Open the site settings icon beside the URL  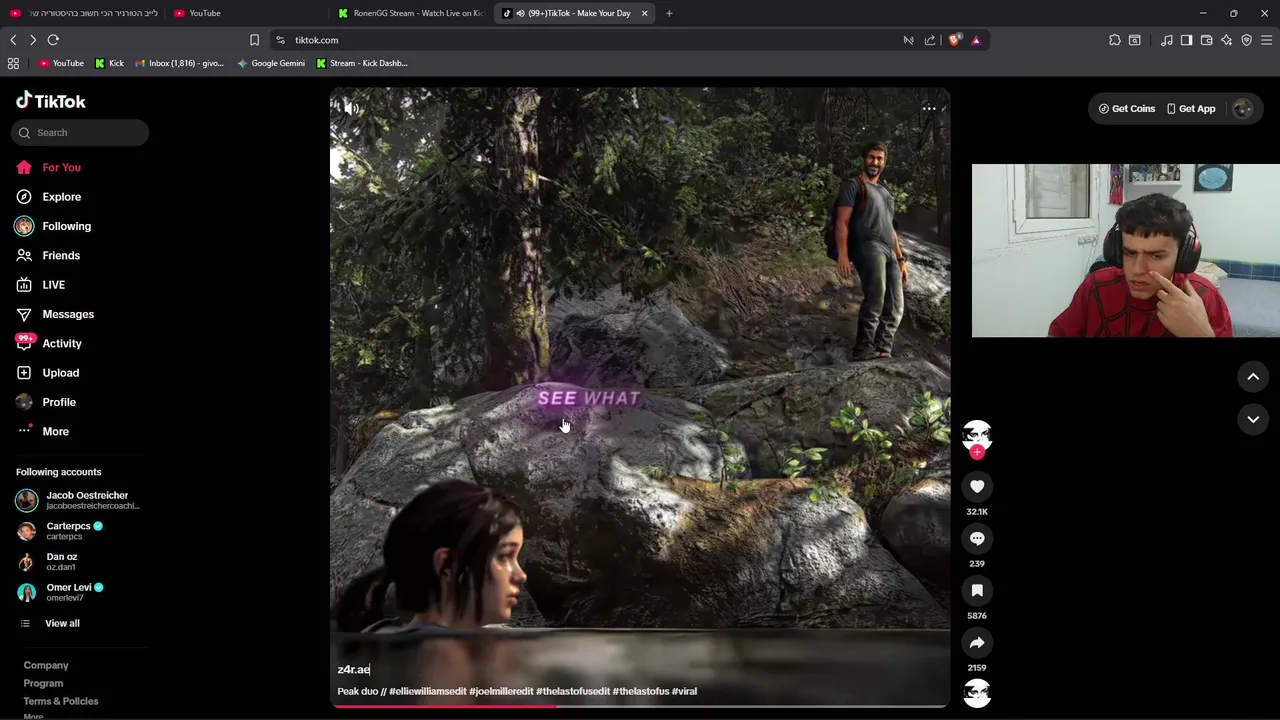click(281, 40)
